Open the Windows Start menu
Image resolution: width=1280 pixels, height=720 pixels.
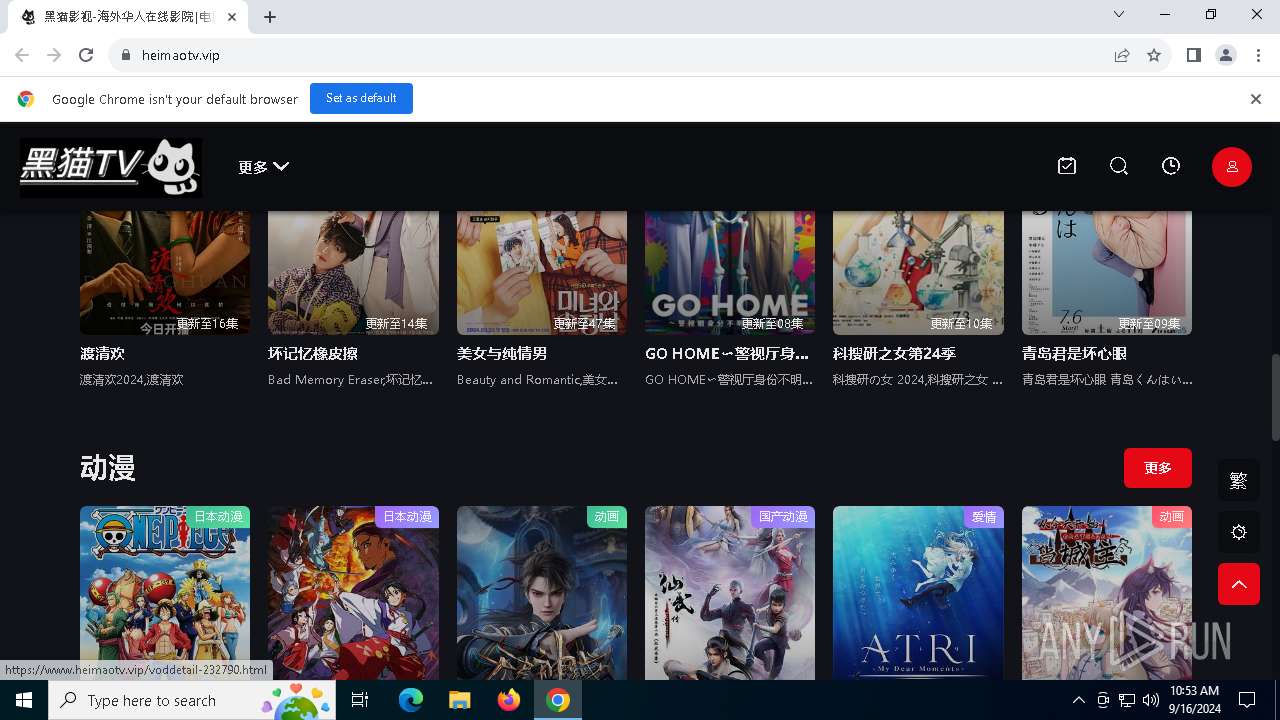click(x=24, y=700)
